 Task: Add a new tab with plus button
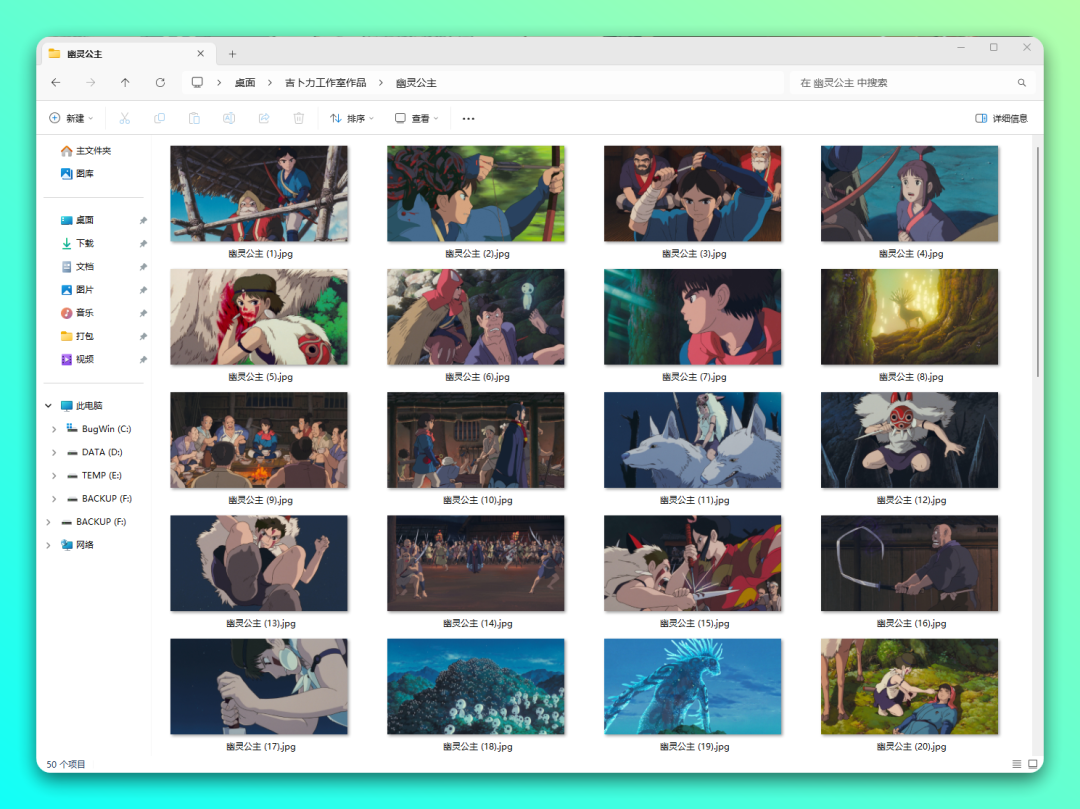click(x=232, y=54)
